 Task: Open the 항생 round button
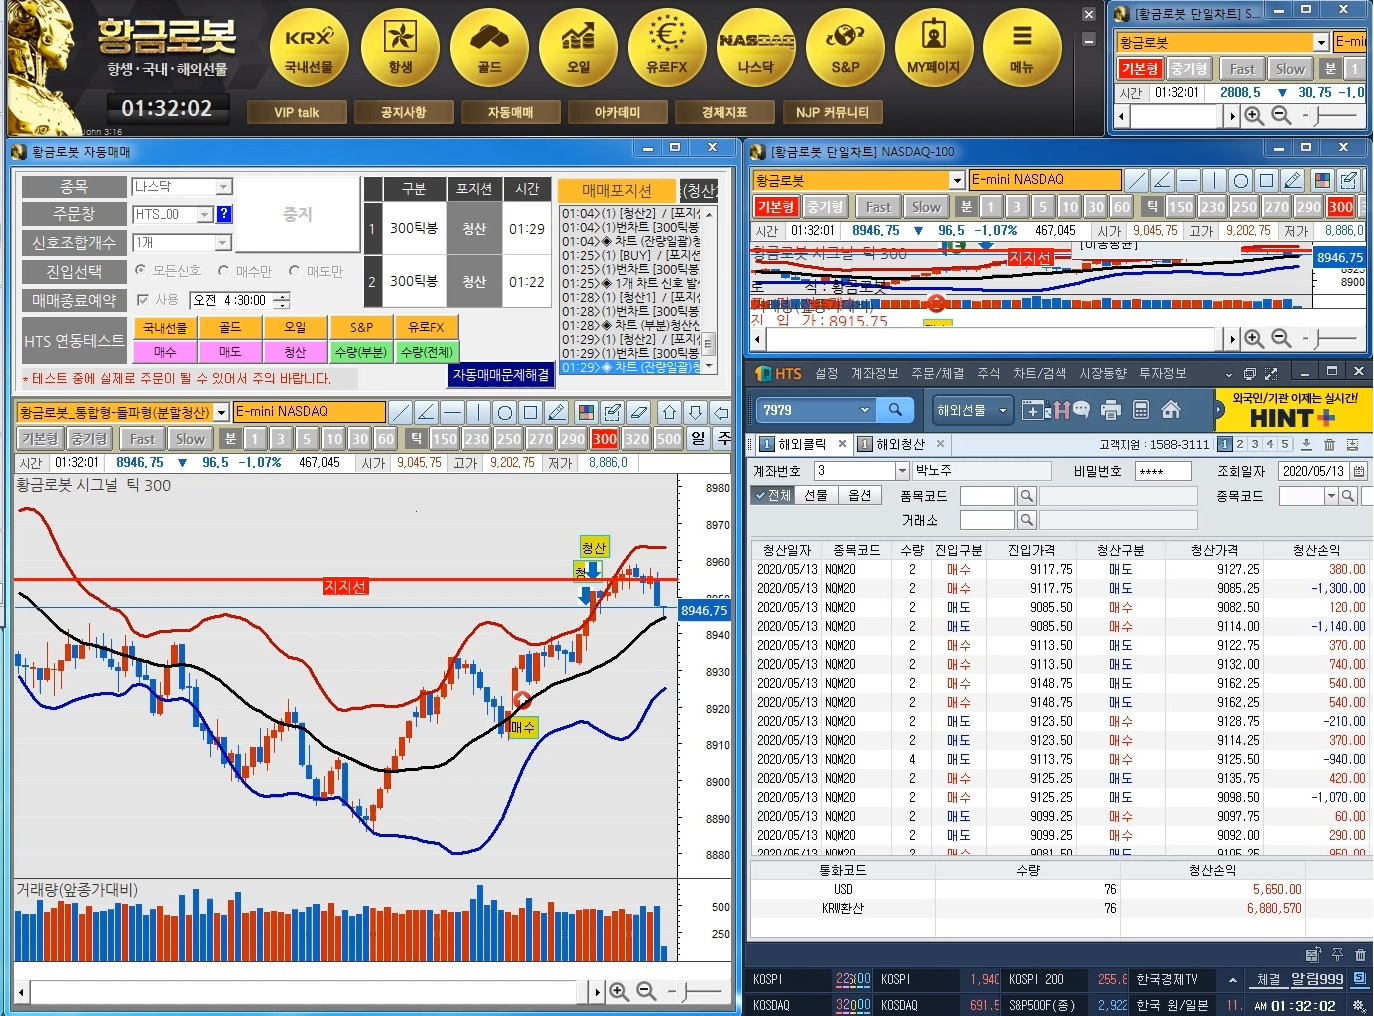[x=400, y=48]
